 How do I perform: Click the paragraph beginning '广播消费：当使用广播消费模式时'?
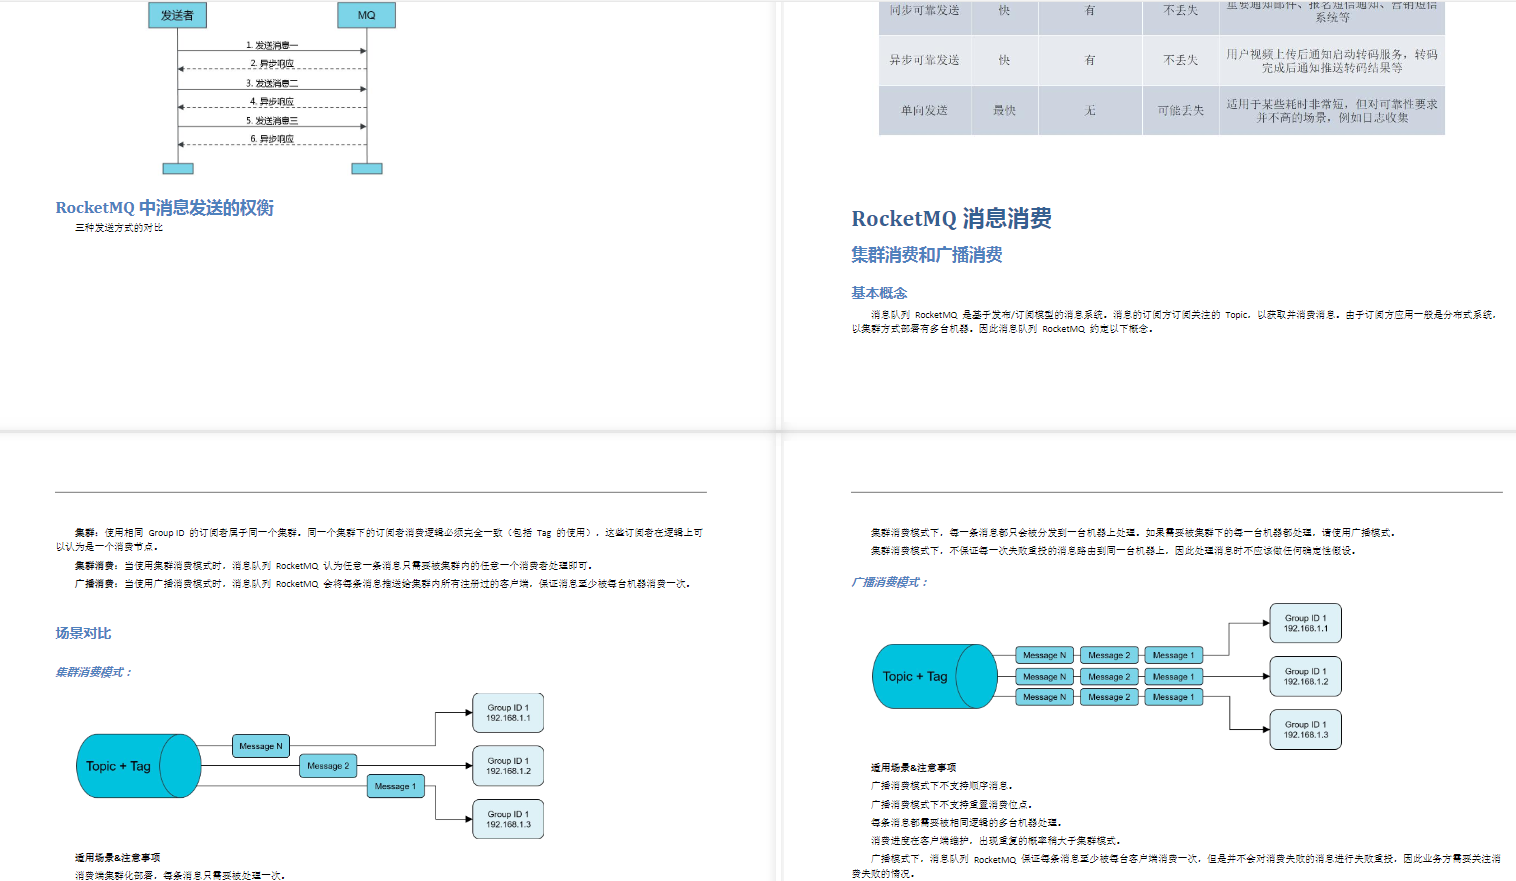tap(383, 584)
